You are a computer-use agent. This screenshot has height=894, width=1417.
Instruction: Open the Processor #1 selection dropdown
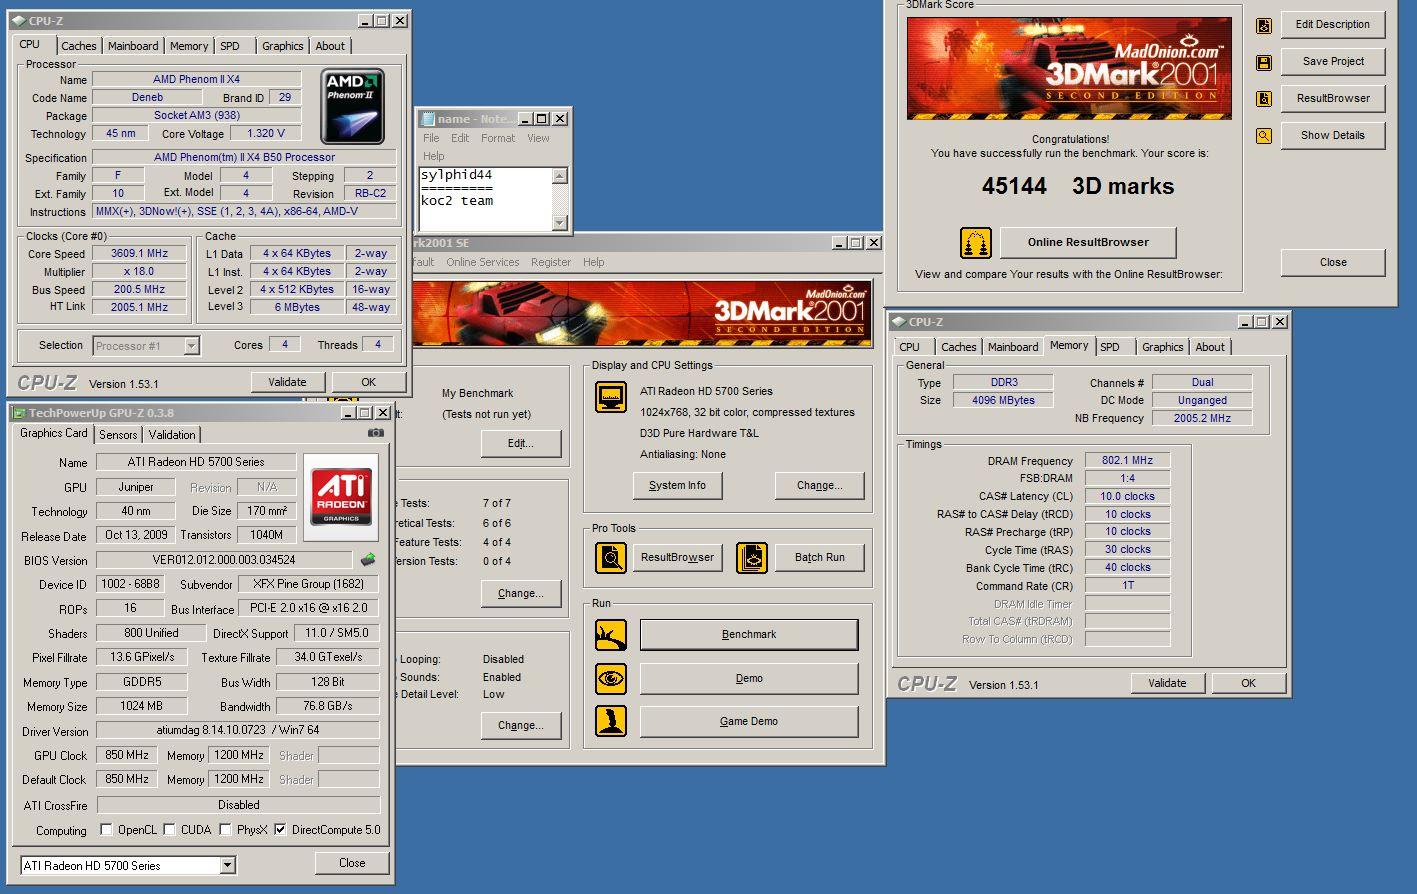click(192, 346)
